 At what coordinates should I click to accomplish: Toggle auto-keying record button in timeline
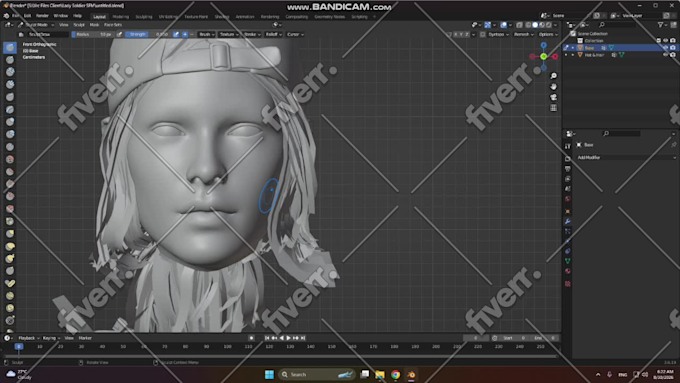pos(251,338)
